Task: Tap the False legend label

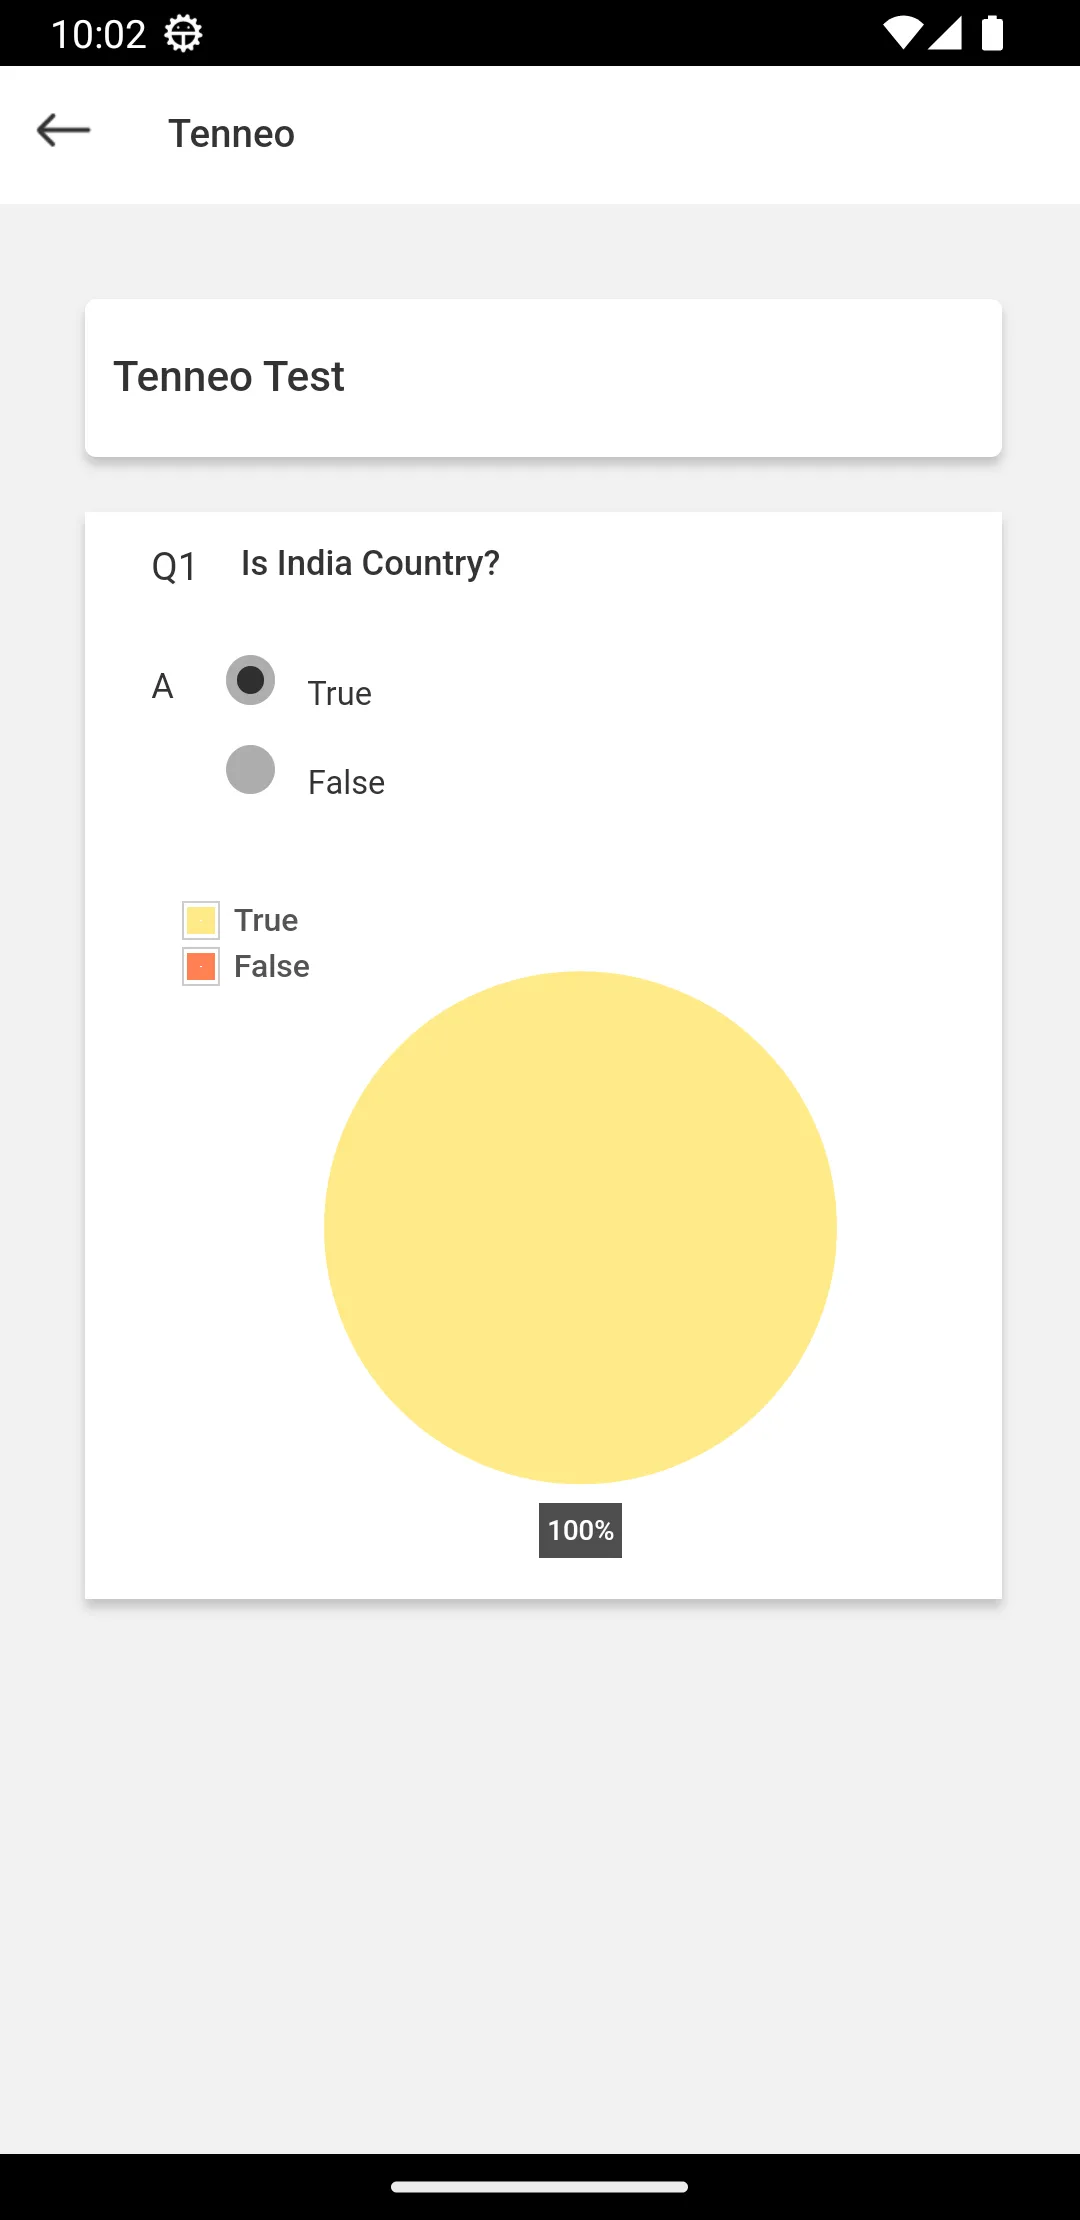Action: (x=272, y=967)
